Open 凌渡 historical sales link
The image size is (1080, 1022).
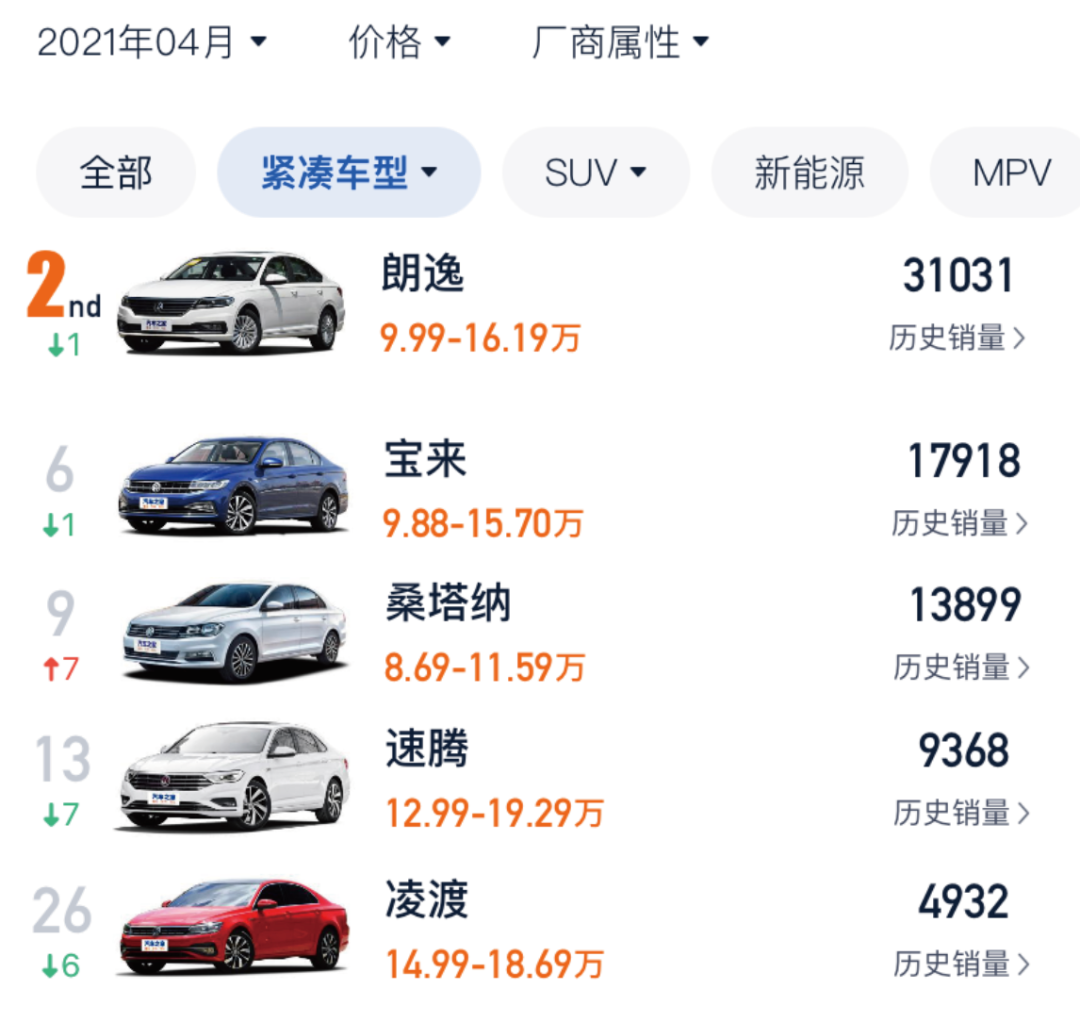960,964
